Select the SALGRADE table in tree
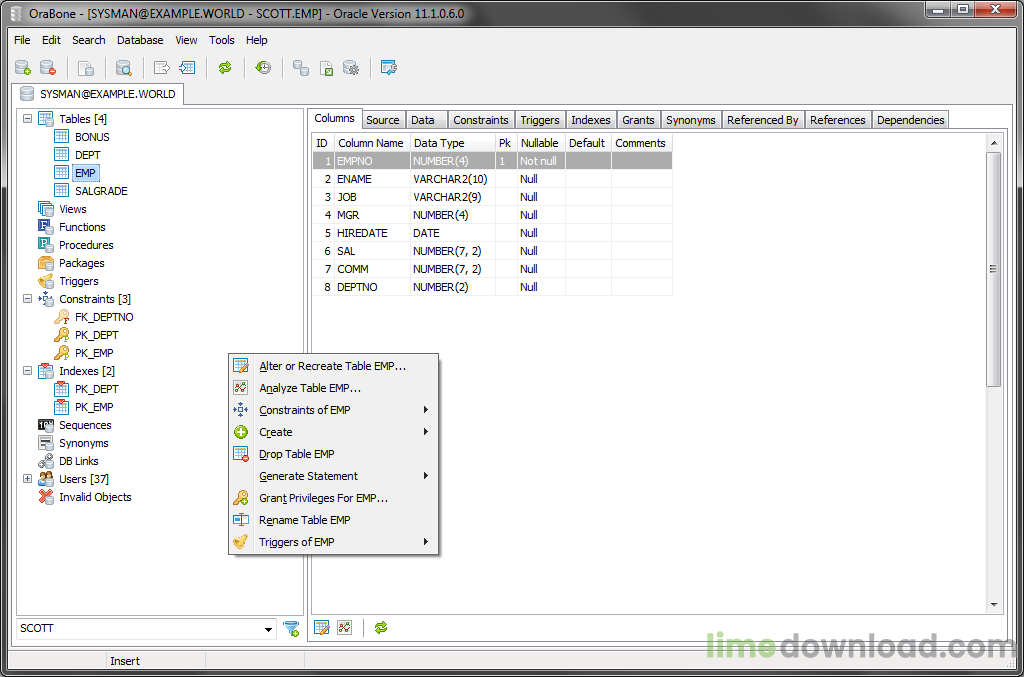This screenshot has height=677, width=1024. tap(101, 191)
